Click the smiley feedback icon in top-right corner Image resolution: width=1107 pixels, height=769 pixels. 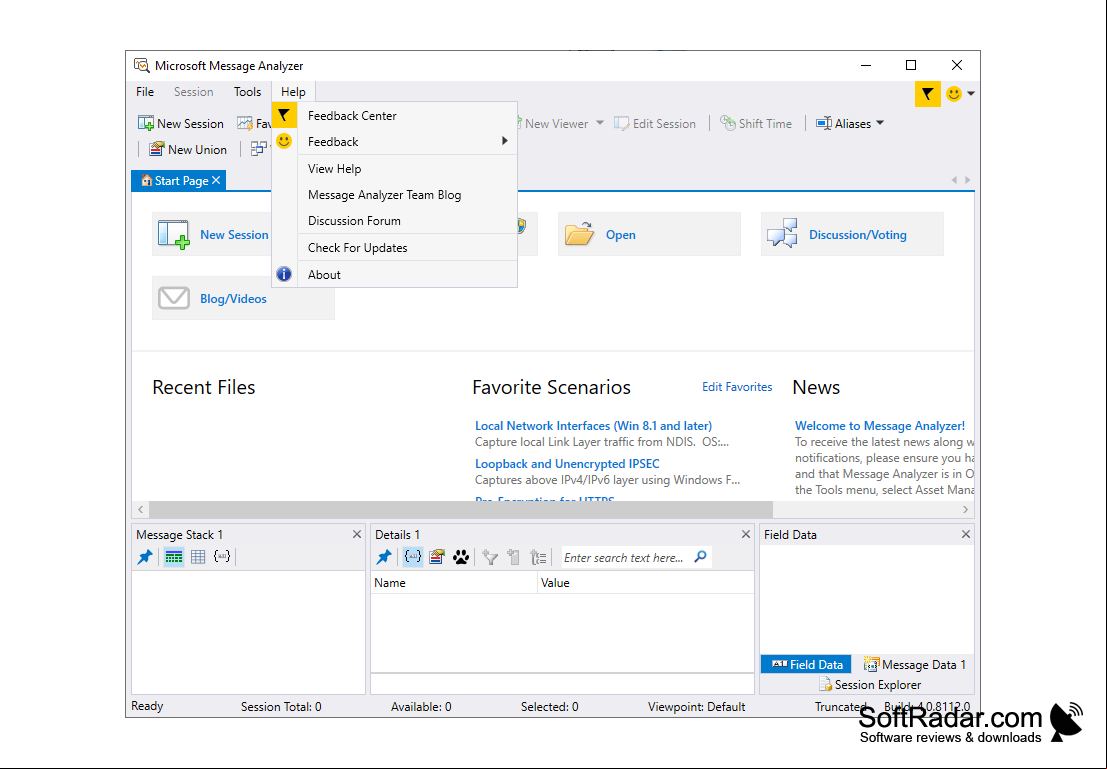click(x=954, y=94)
